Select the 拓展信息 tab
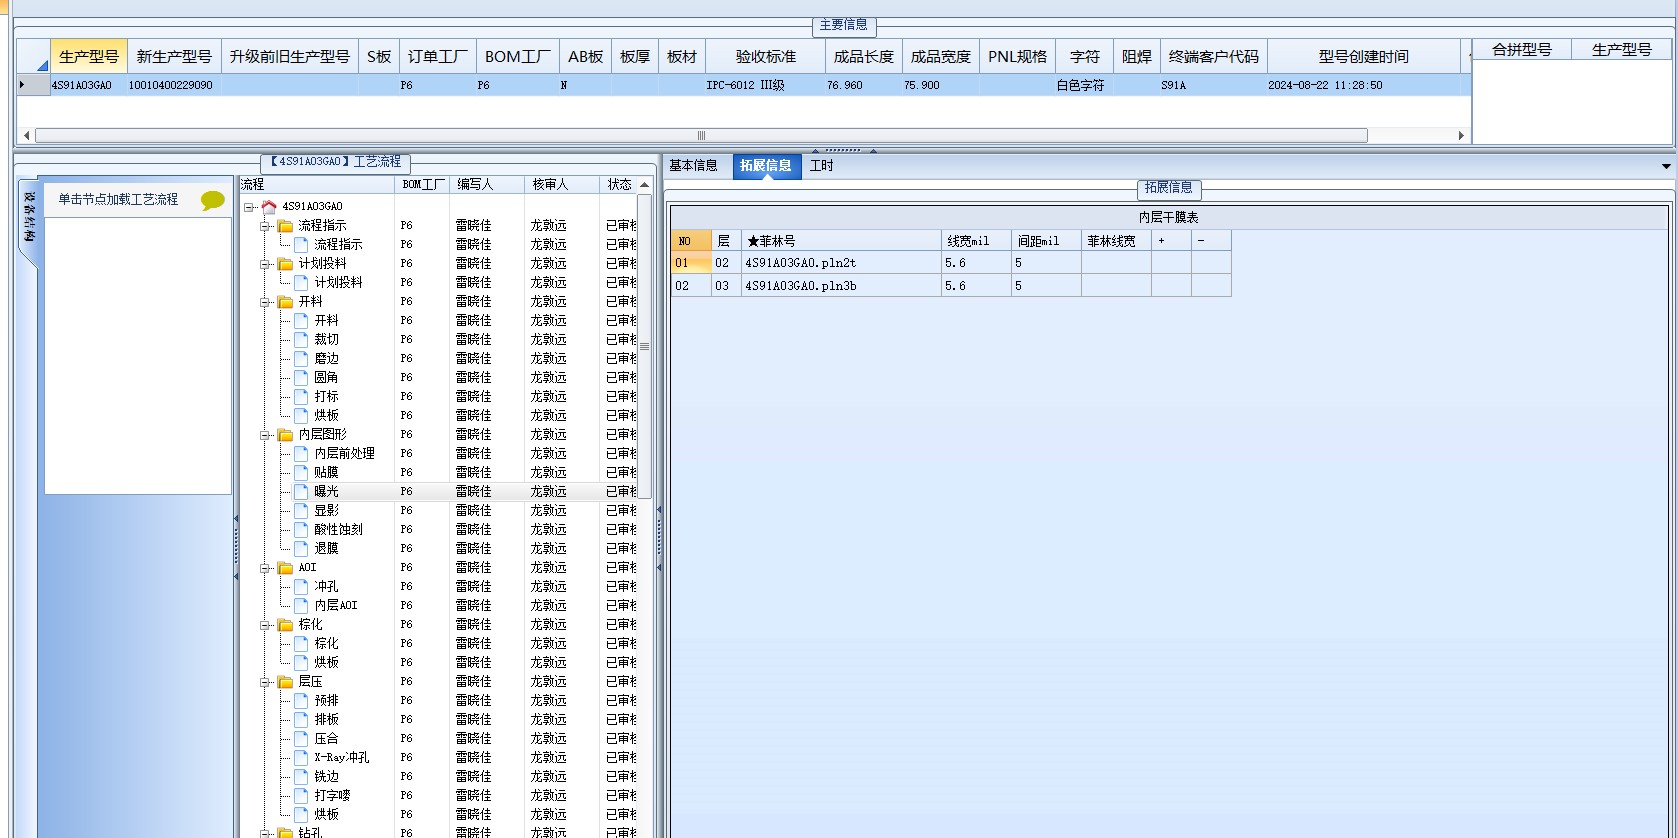Viewport: 1678px width, 838px height. pos(766,166)
